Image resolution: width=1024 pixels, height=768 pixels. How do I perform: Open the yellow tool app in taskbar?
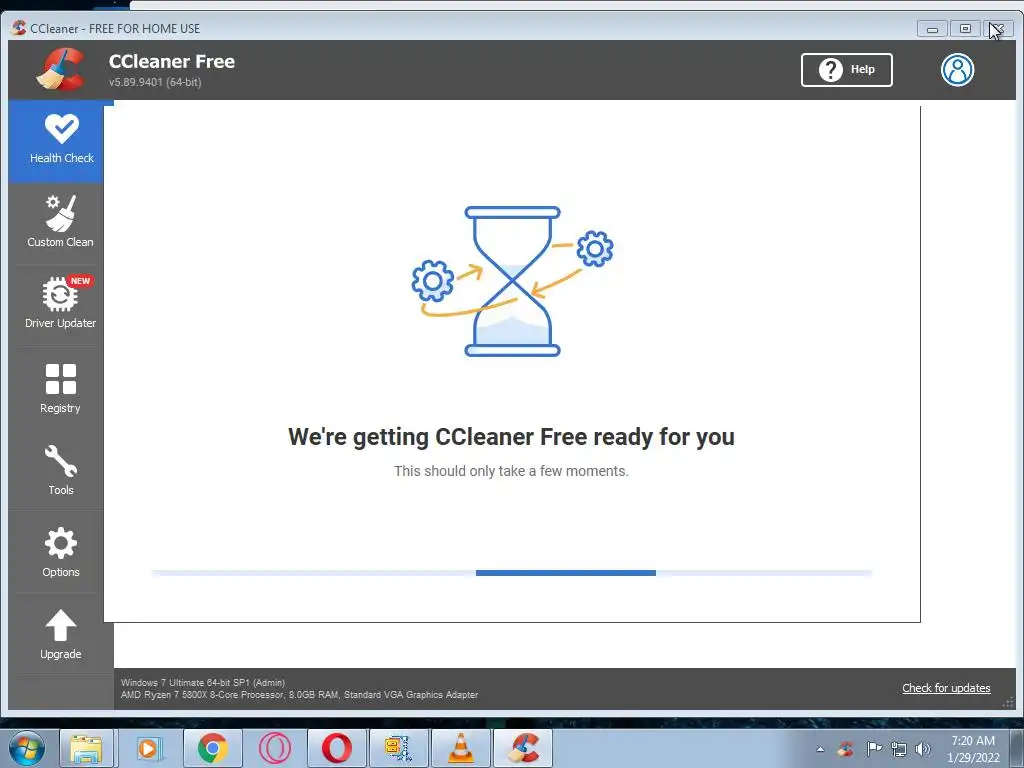click(398, 748)
